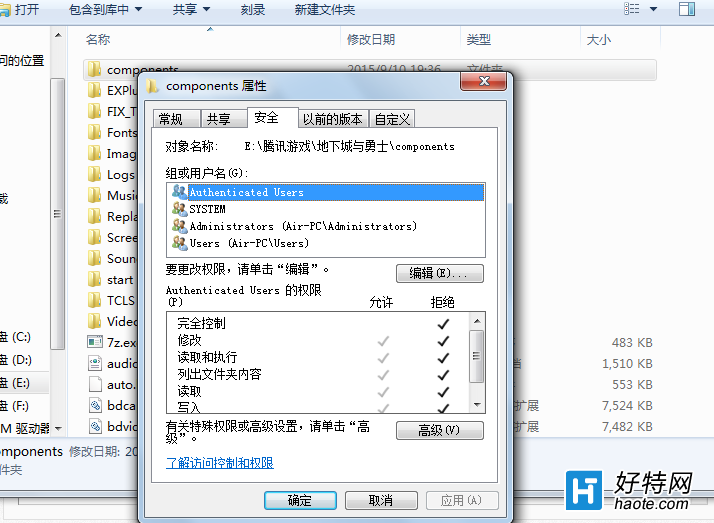714x523 pixels.
Task: Click deny checkmark for 读取和执行
Action: [443, 358]
